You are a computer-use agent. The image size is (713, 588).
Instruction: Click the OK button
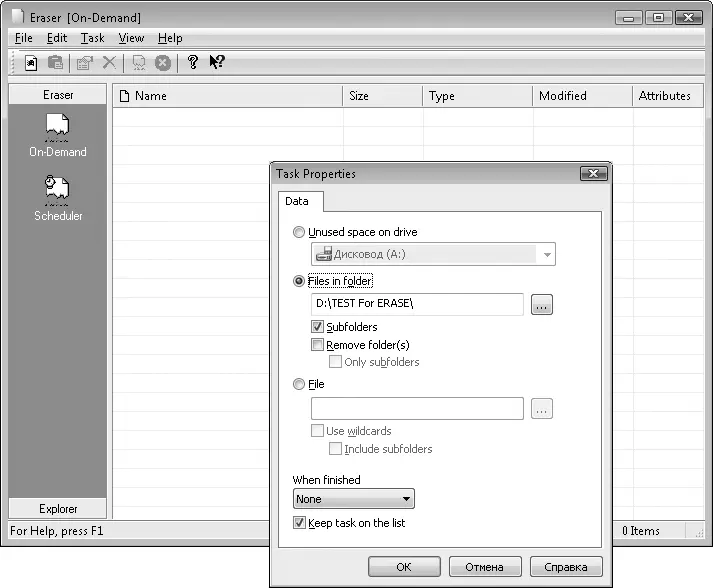(x=404, y=567)
